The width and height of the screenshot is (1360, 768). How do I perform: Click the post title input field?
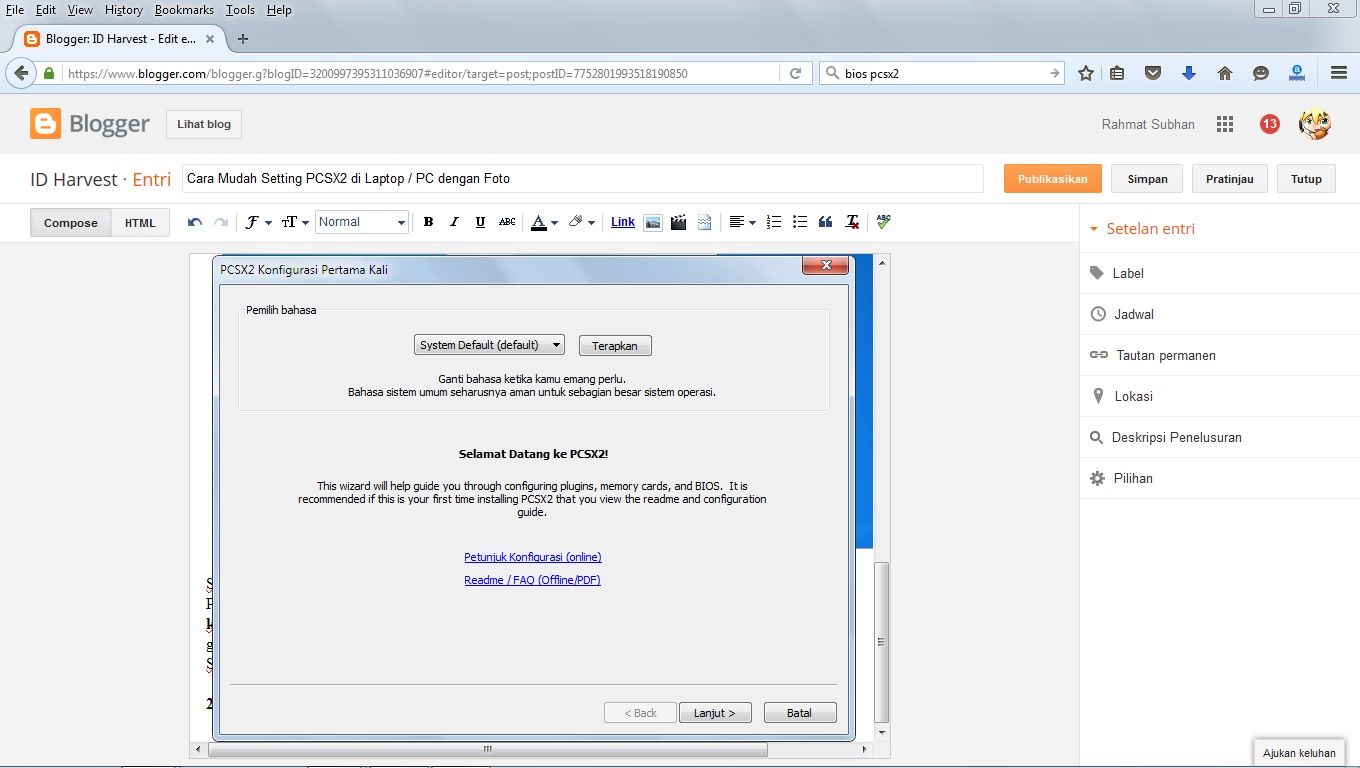point(582,179)
